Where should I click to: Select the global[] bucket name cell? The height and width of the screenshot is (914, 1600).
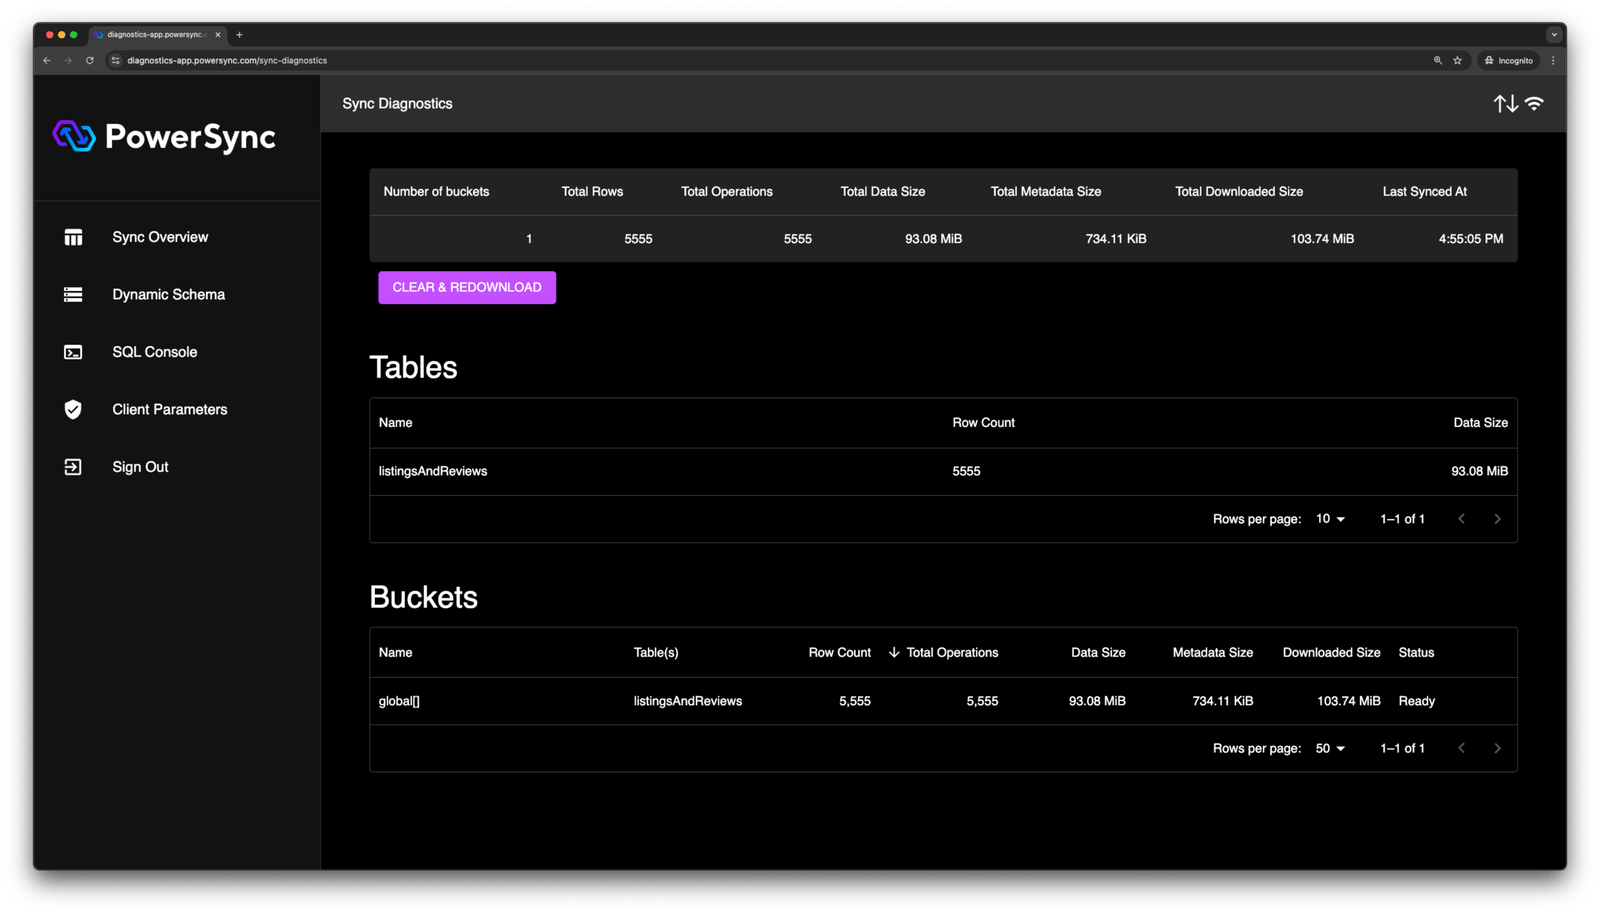click(399, 701)
